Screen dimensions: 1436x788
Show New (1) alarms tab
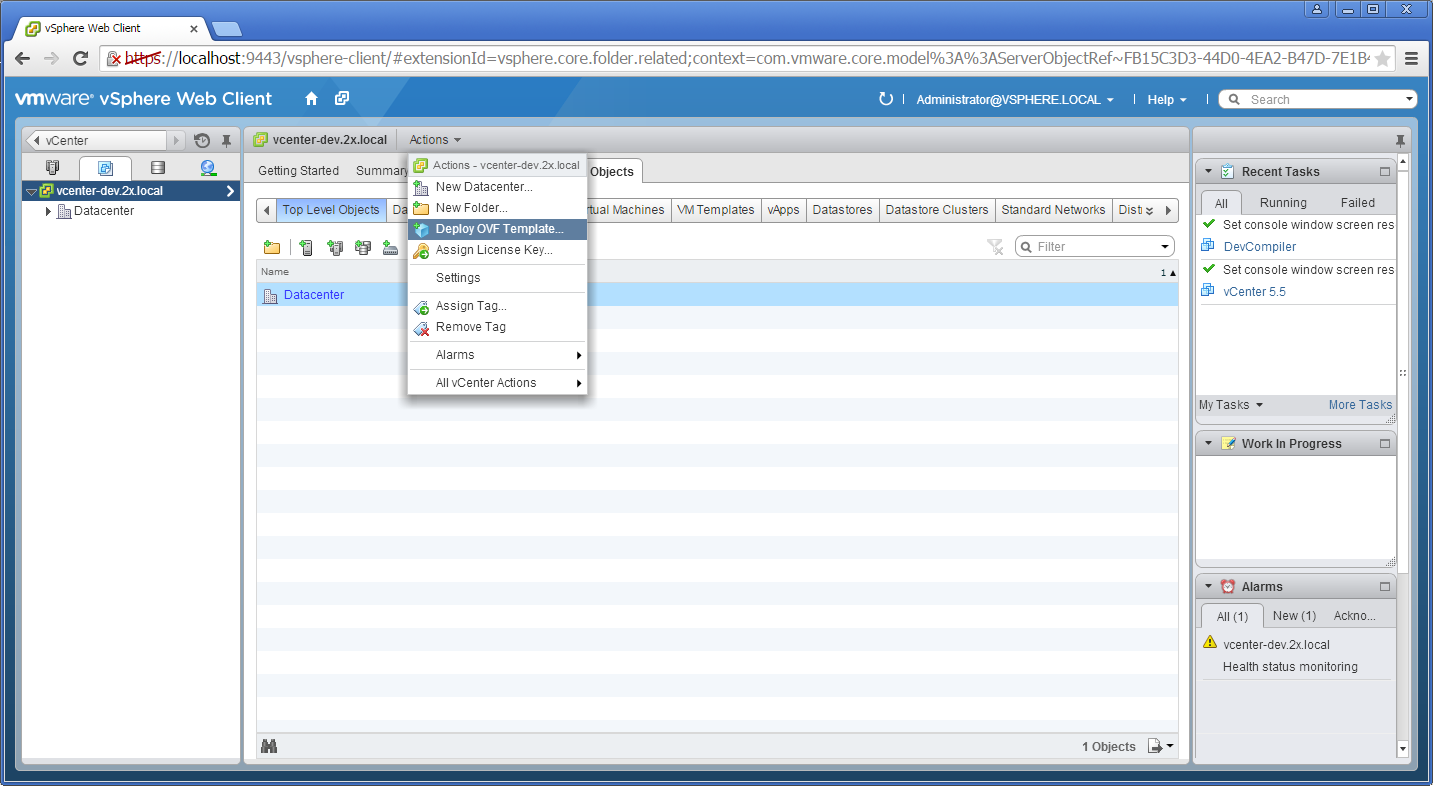click(x=1294, y=616)
